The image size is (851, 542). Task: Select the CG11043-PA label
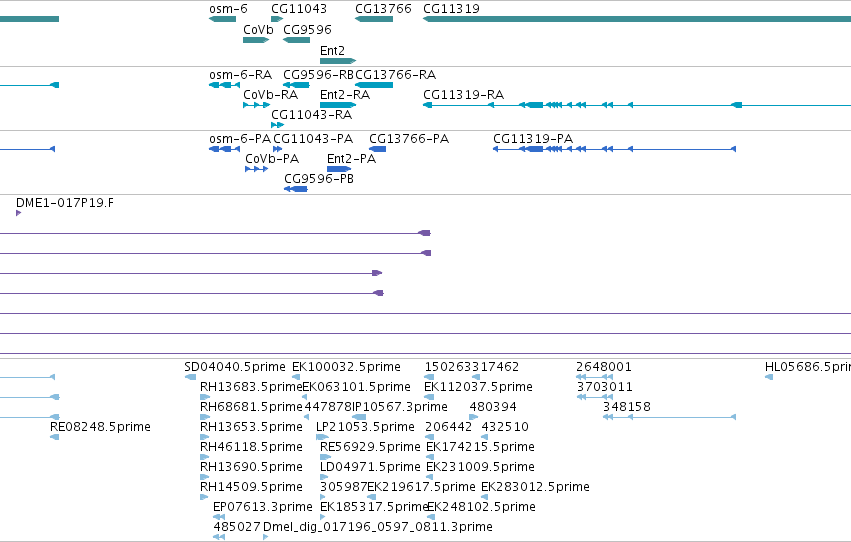coord(313,139)
